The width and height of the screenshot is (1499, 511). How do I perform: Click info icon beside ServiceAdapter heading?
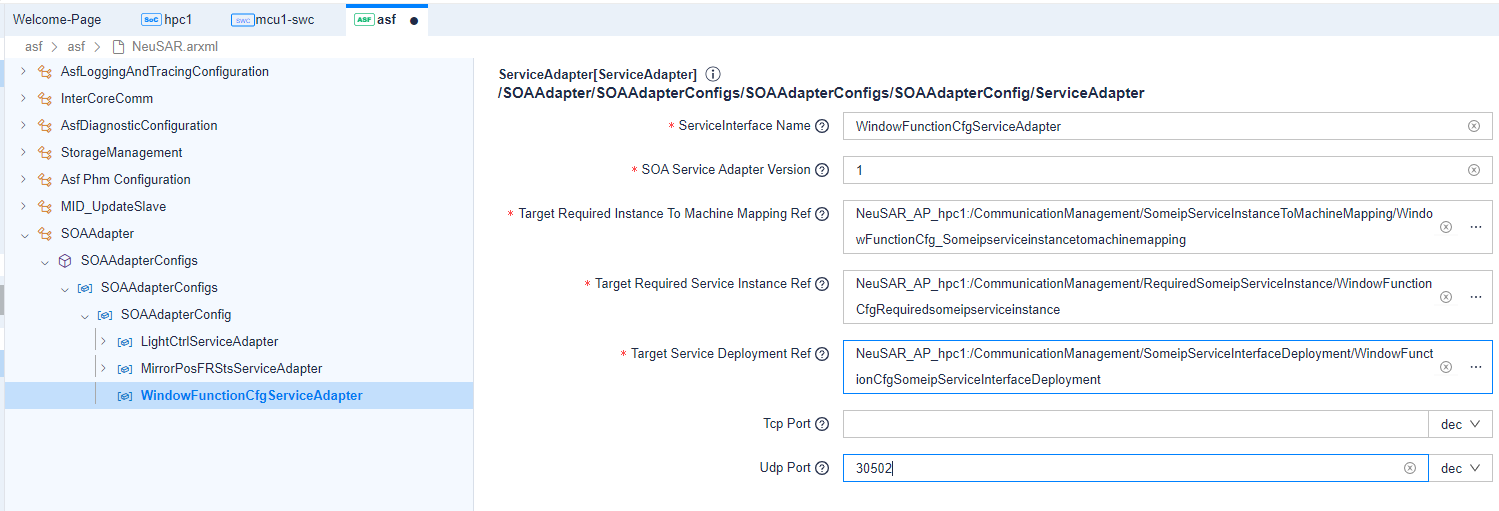713,75
